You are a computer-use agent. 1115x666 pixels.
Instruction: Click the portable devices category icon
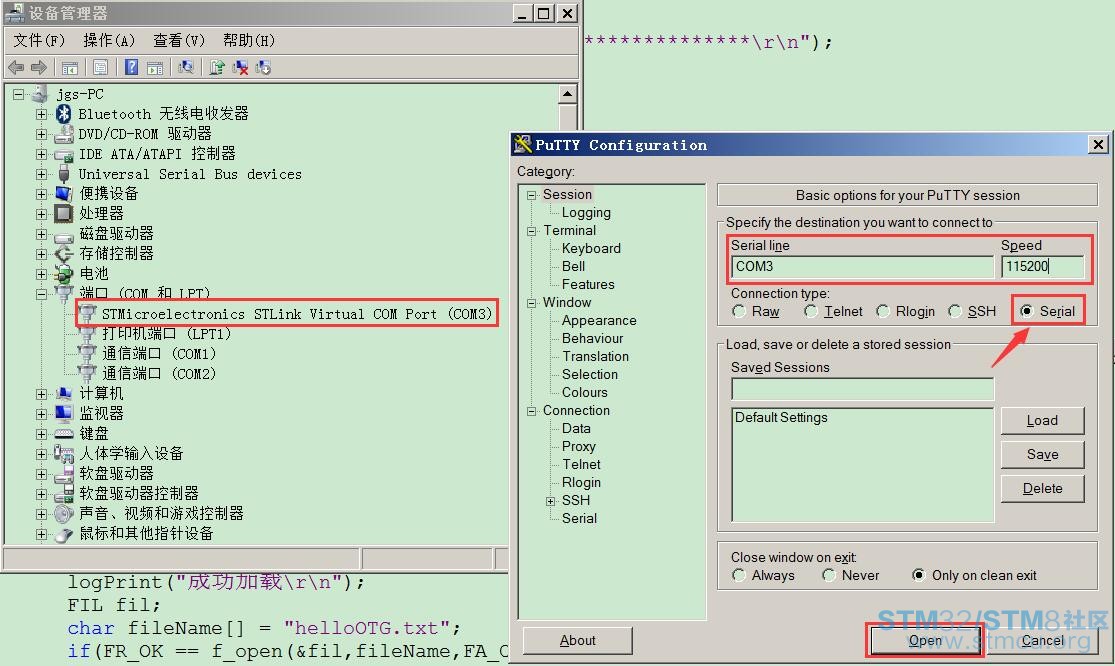(64, 193)
